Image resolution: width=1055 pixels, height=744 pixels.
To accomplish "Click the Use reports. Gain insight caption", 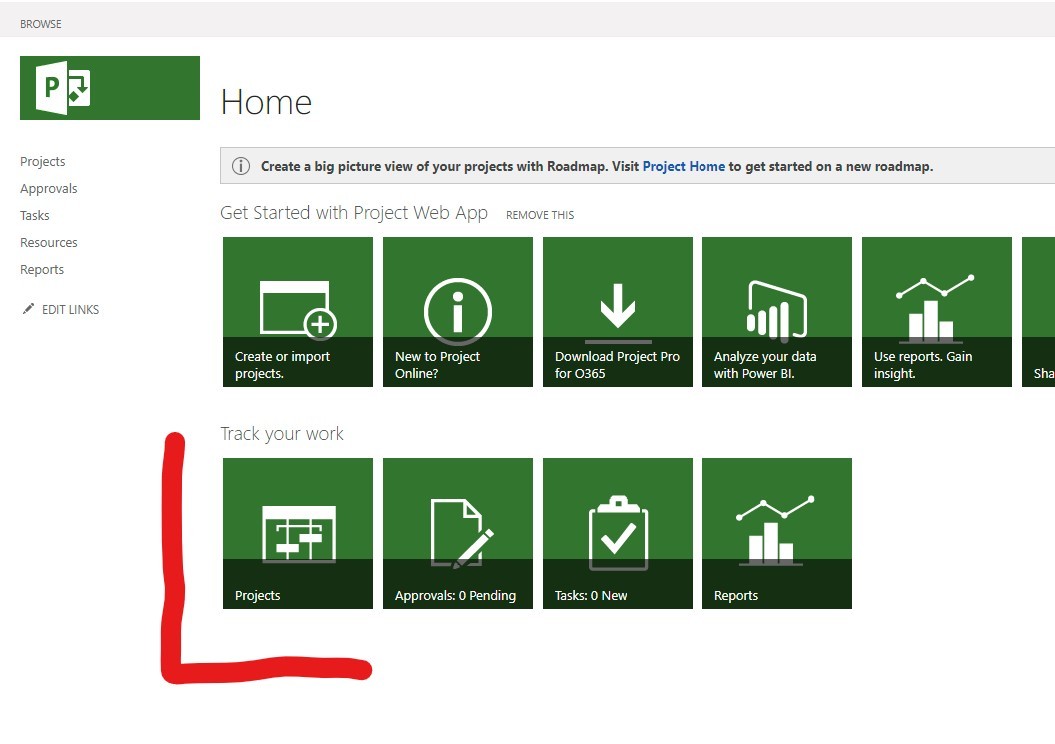I will [922, 365].
